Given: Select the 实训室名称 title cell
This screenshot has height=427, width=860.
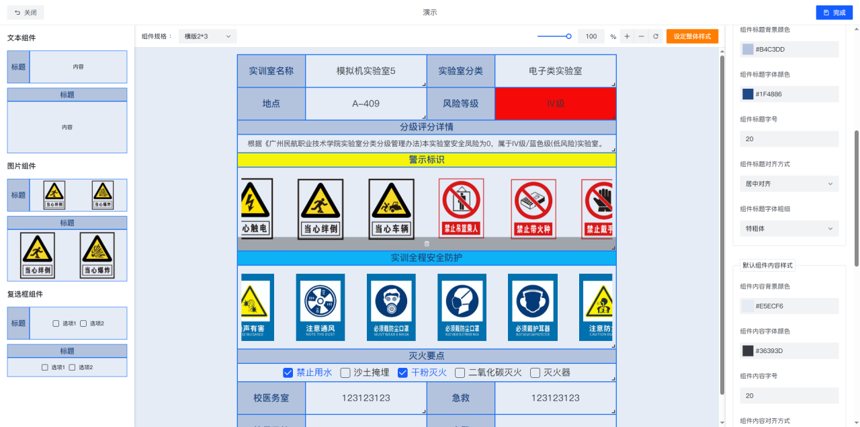Looking at the screenshot, I should pos(271,71).
